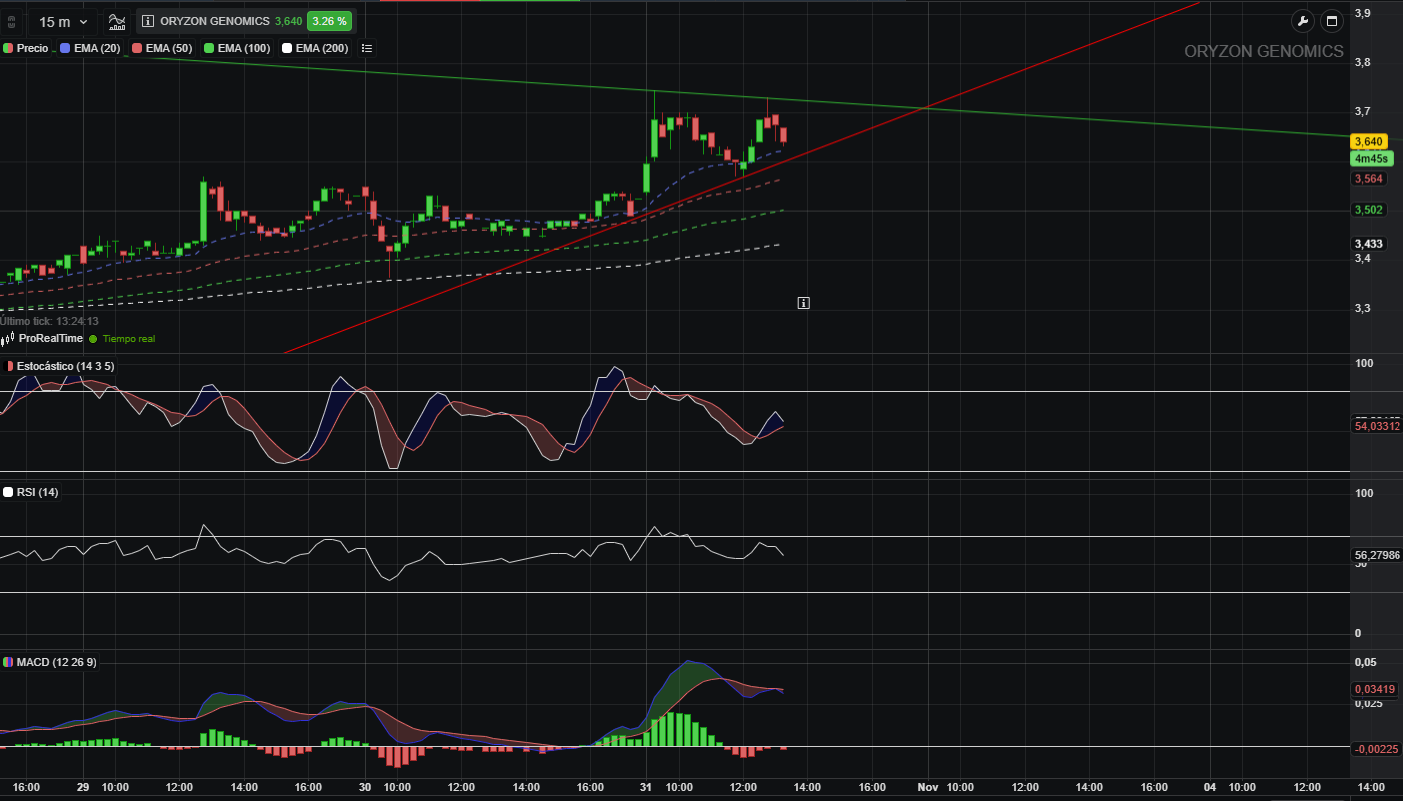Click the ORYZON GENOMICS ticker name
This screenshot has width=1403, height=801.
point(214,21)
